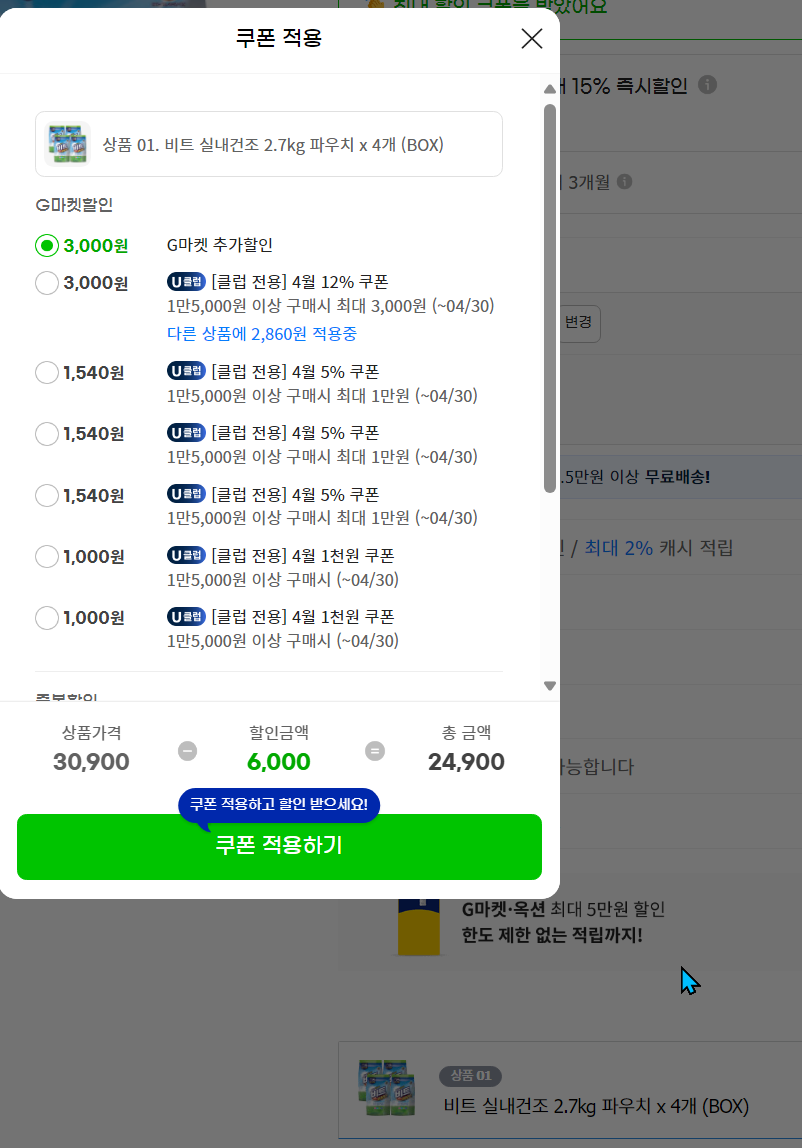Select the G마켓 추가할인 3,000원 radio
Viewport: 802px width, 1148px height.
(x=47, y=245)
